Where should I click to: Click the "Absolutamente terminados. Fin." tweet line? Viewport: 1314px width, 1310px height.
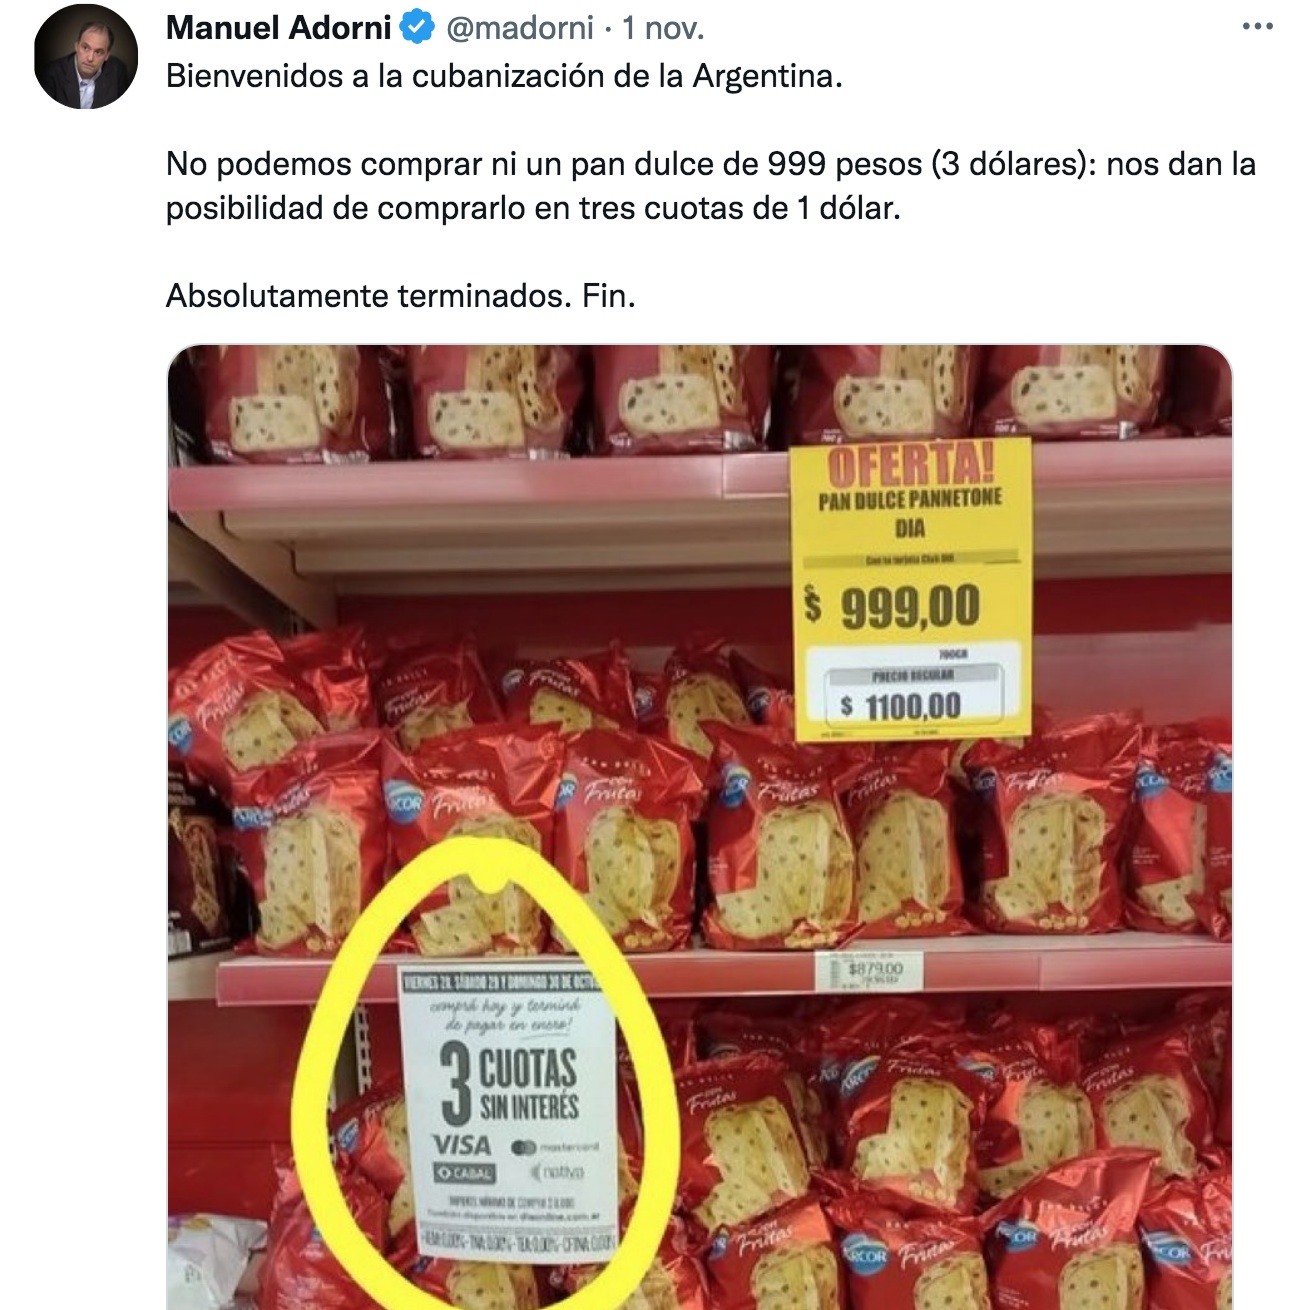(x=401, y=296)
